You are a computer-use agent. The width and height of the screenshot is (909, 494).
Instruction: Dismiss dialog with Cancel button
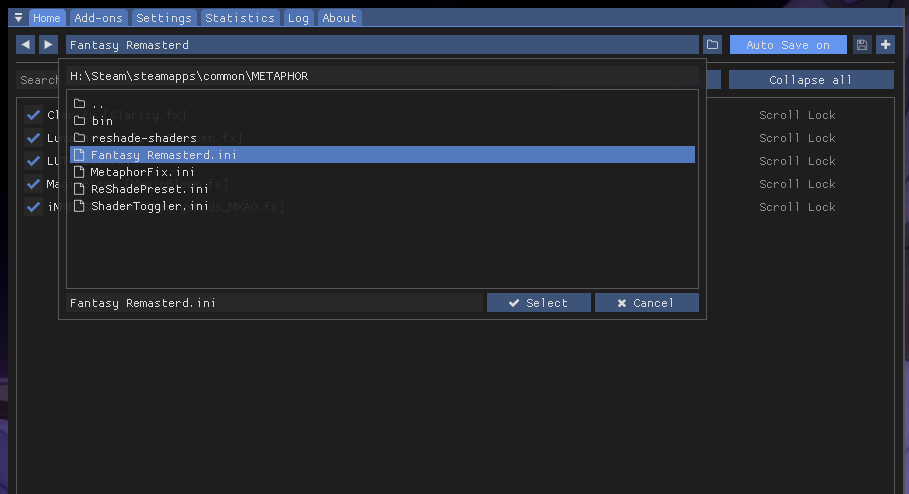tap(646, 303)
